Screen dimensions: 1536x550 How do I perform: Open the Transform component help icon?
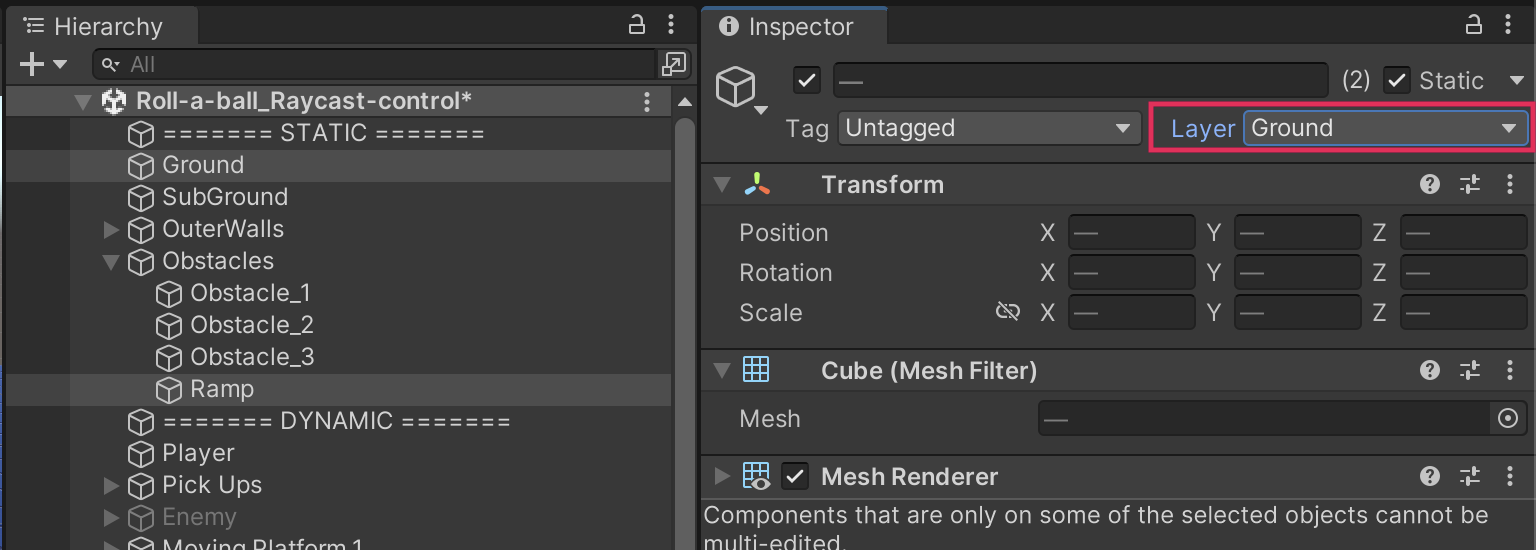[1430, 184]
